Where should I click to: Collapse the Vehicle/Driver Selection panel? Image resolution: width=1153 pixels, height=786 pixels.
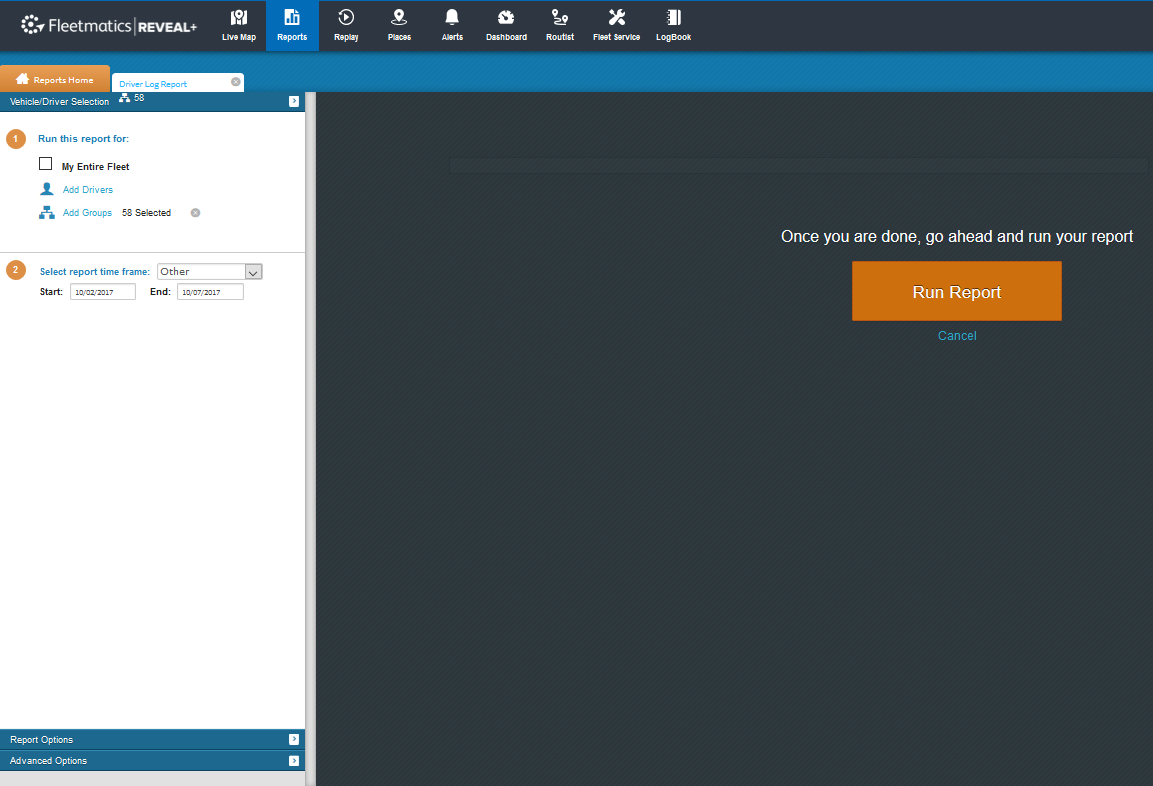(293, 101)
